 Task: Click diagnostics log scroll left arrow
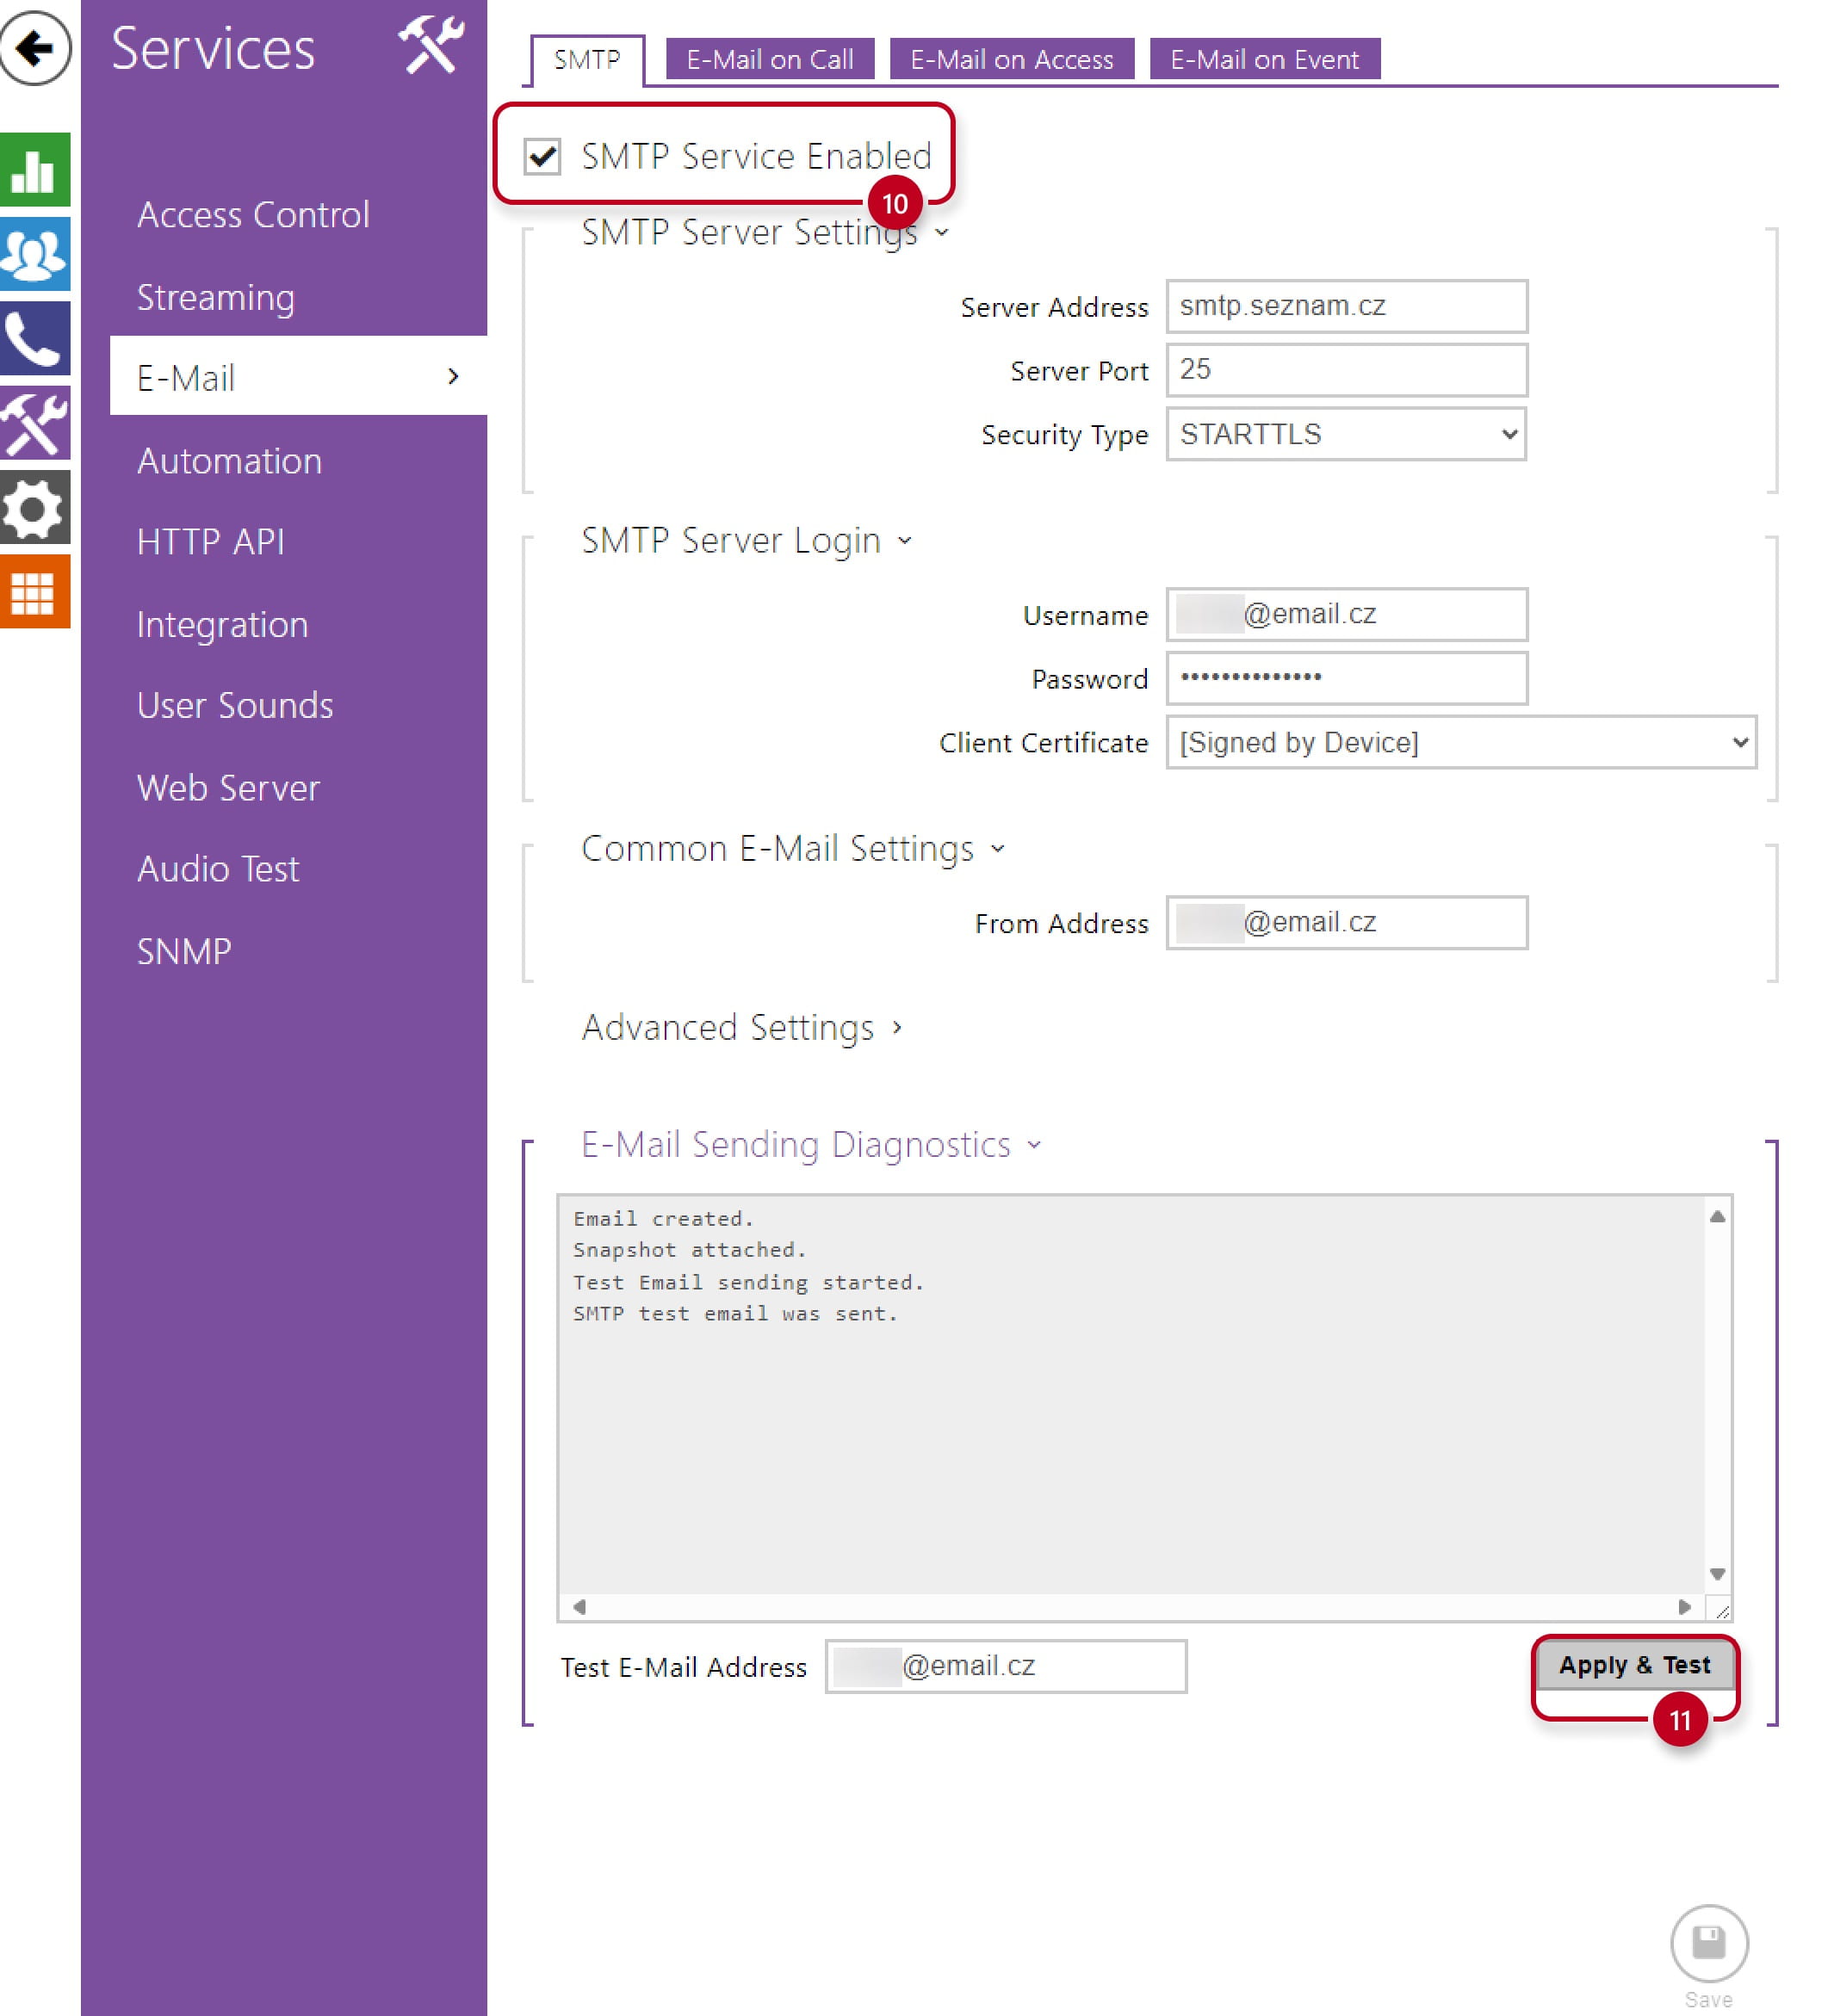coord(579,1607)
